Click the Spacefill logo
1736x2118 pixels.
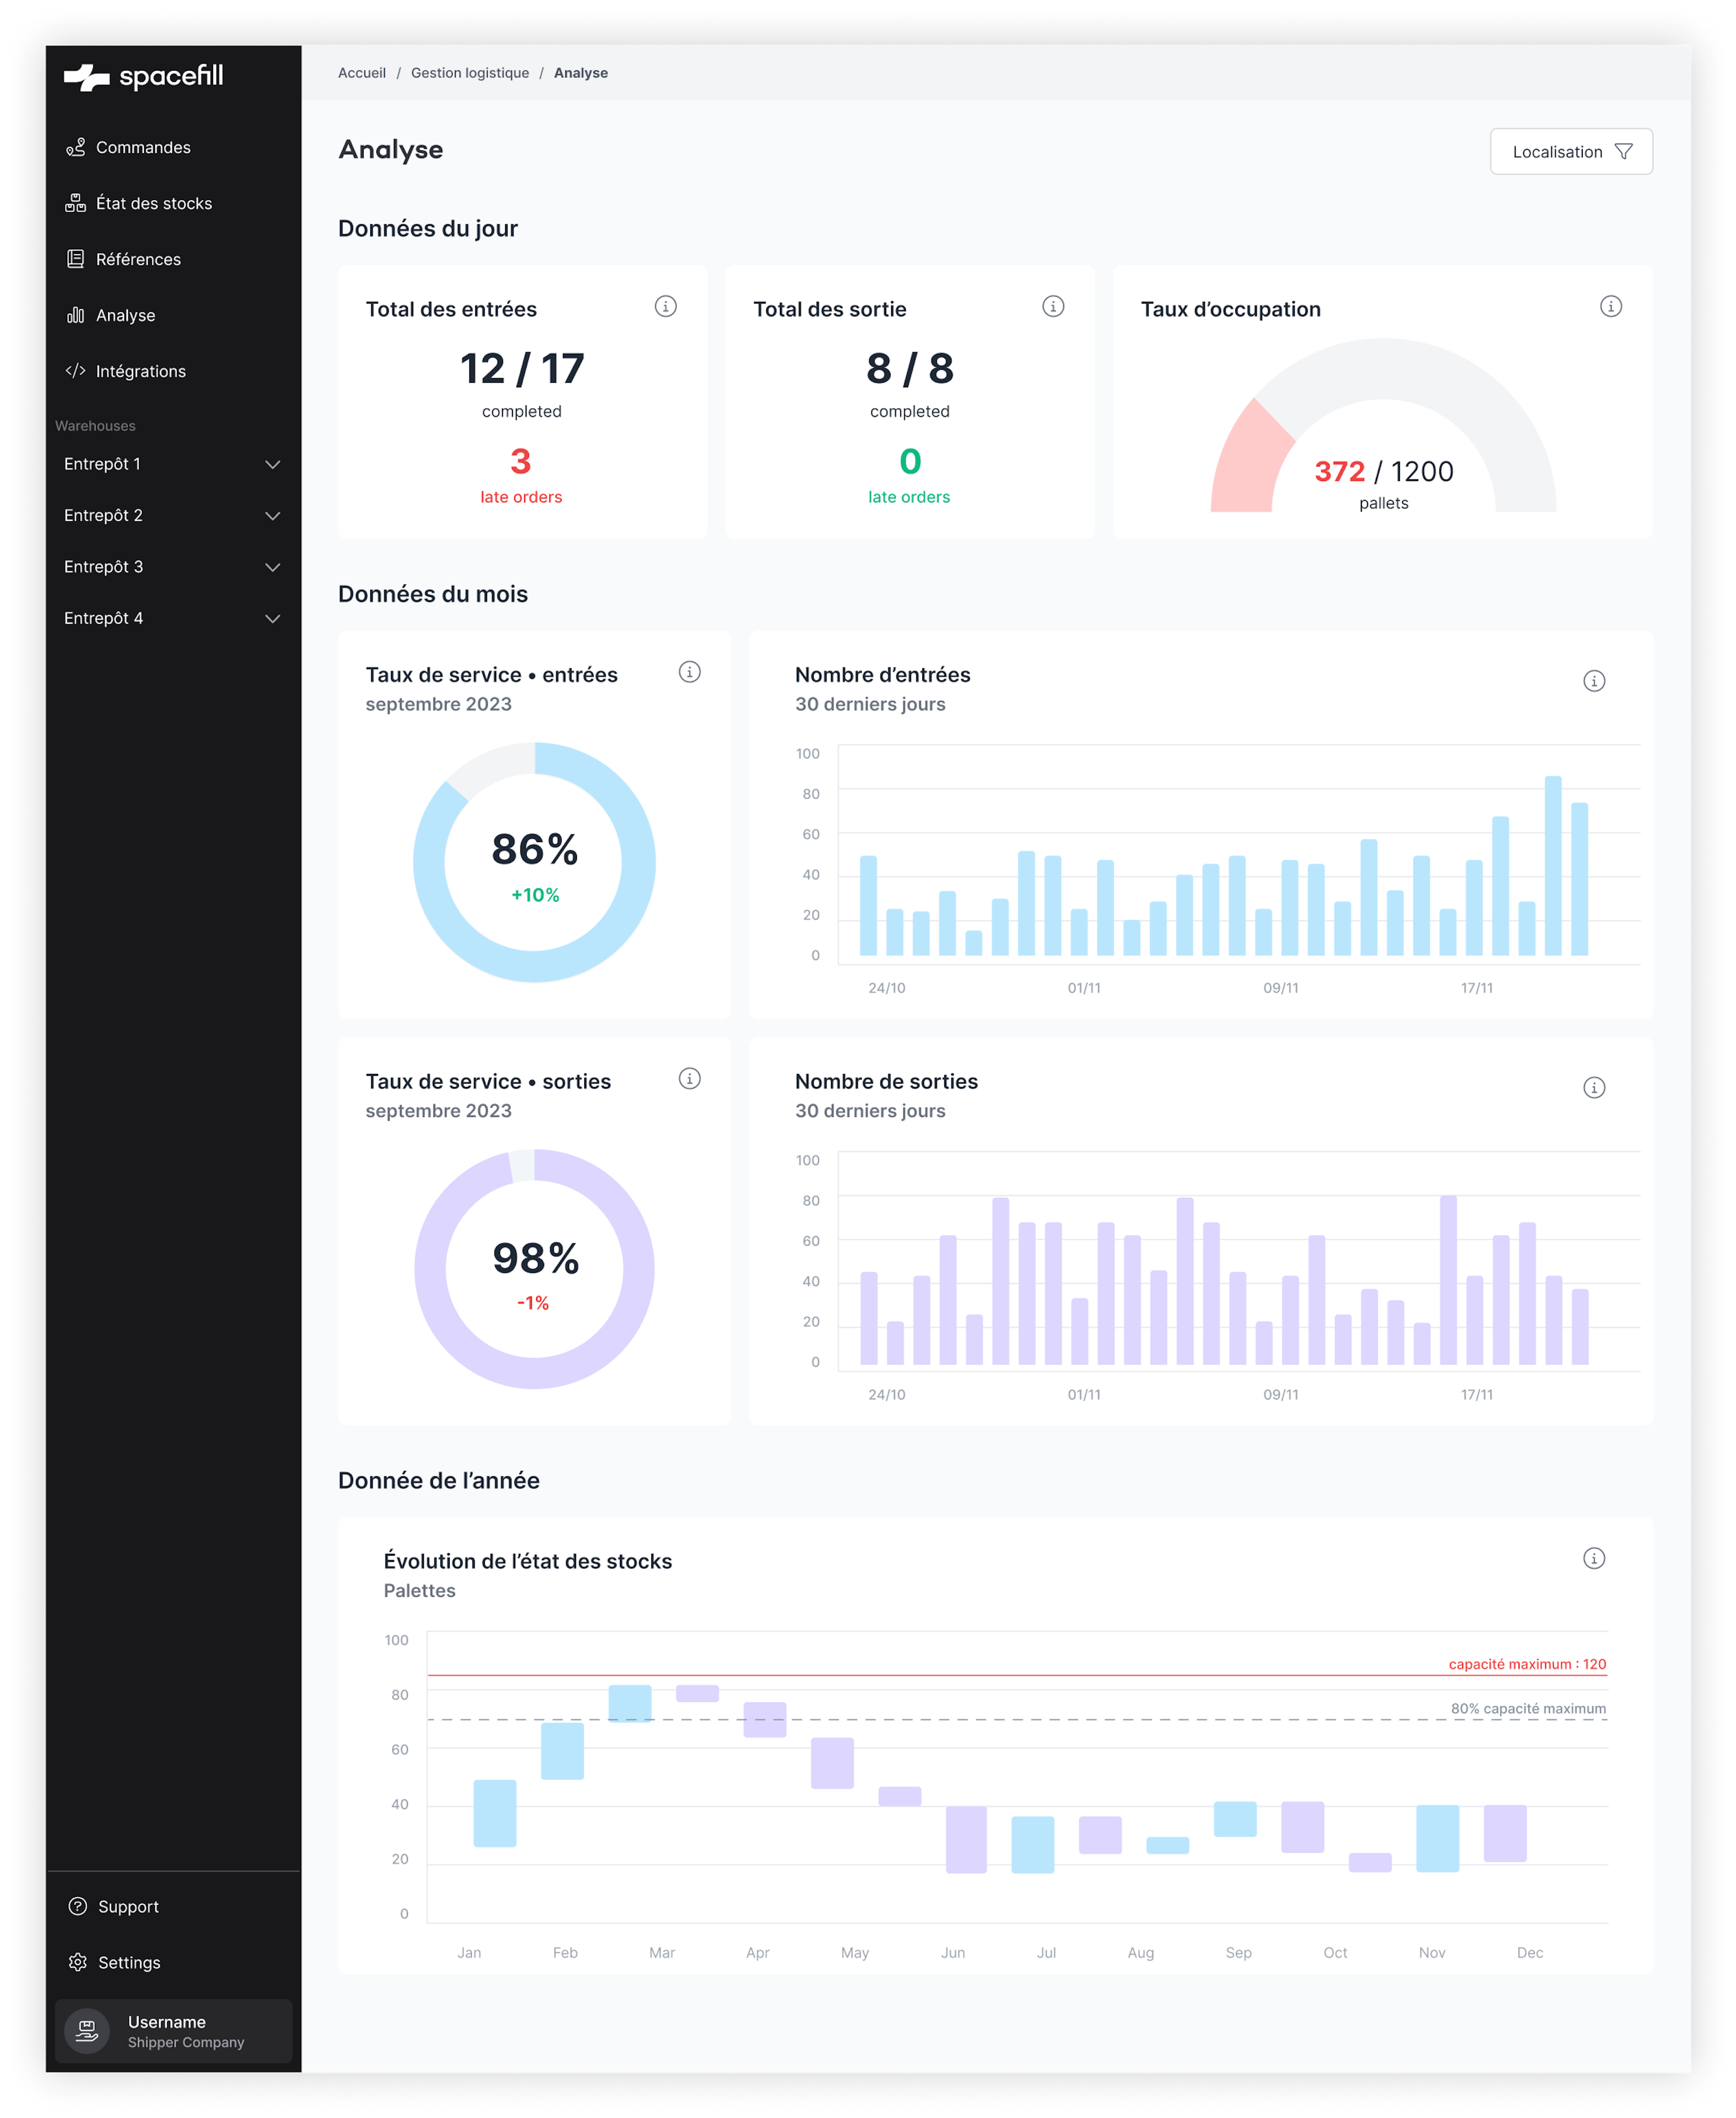(143, 77)
